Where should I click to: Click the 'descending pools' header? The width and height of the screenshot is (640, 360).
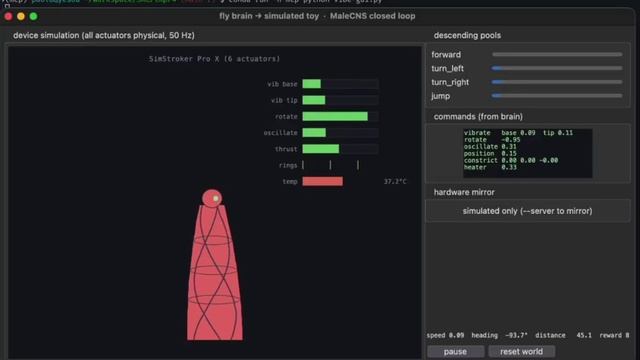pos(467,35)
